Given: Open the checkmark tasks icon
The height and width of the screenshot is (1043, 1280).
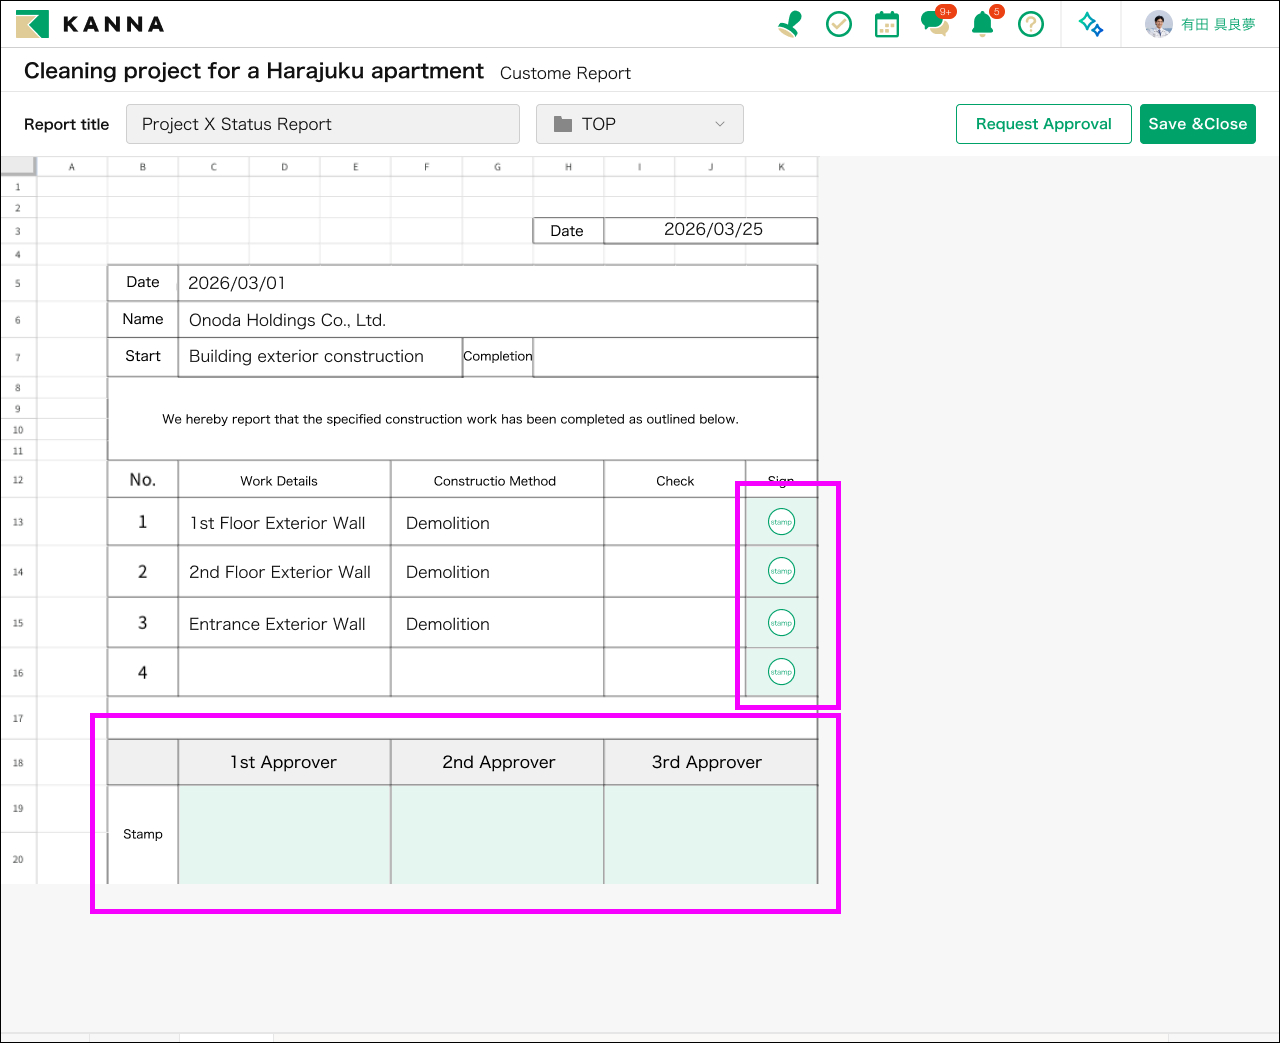Looking at the screenshot, I should (x=839, y=24).
